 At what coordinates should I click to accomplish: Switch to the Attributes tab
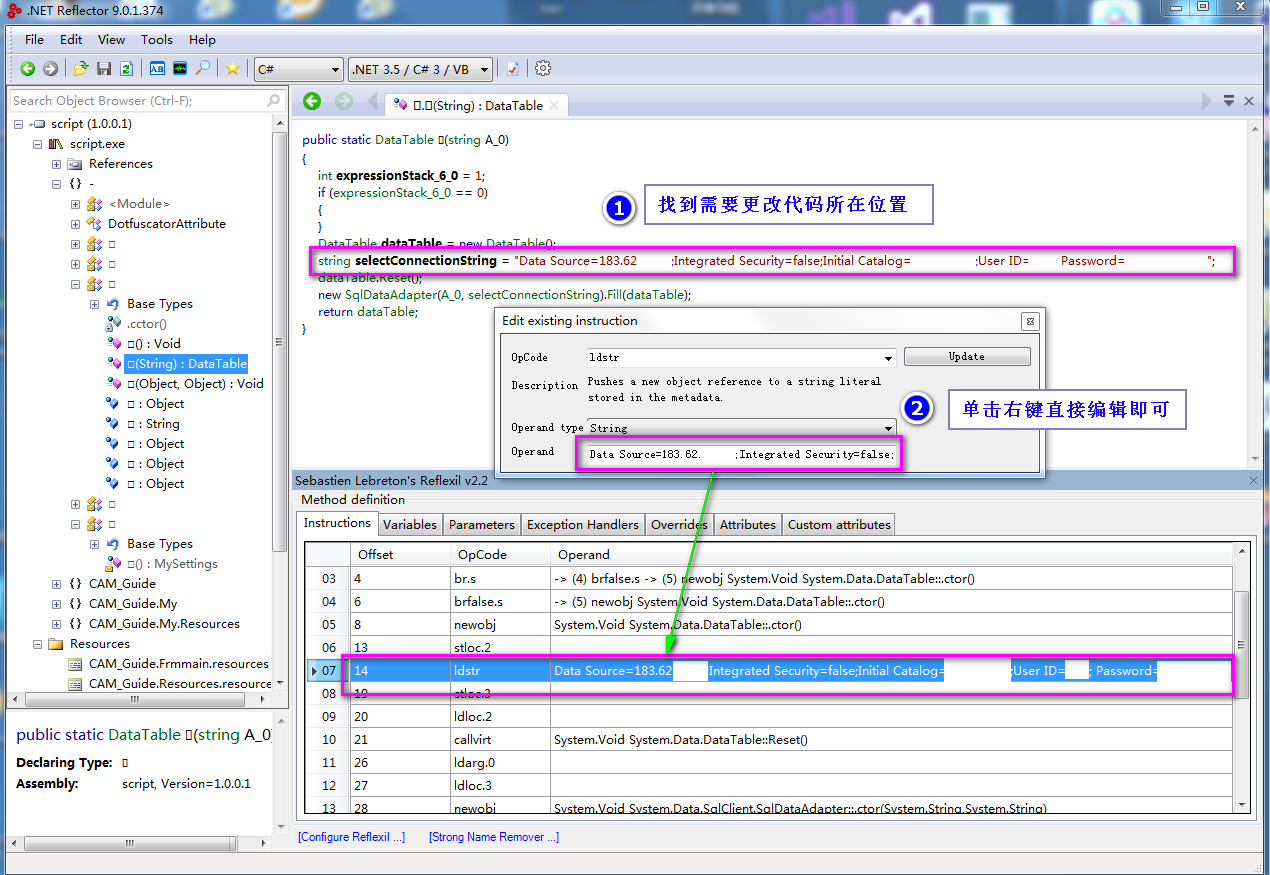(748, 525)
